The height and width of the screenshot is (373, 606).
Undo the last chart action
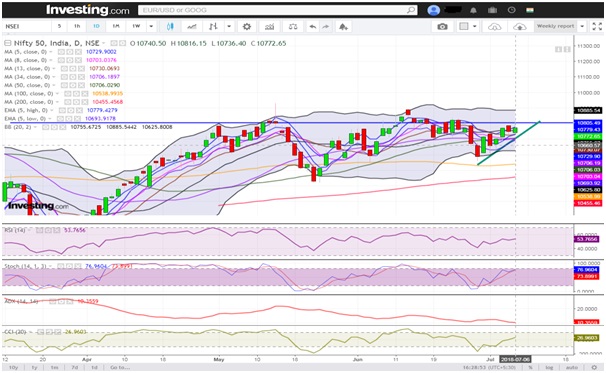[313, 26]
